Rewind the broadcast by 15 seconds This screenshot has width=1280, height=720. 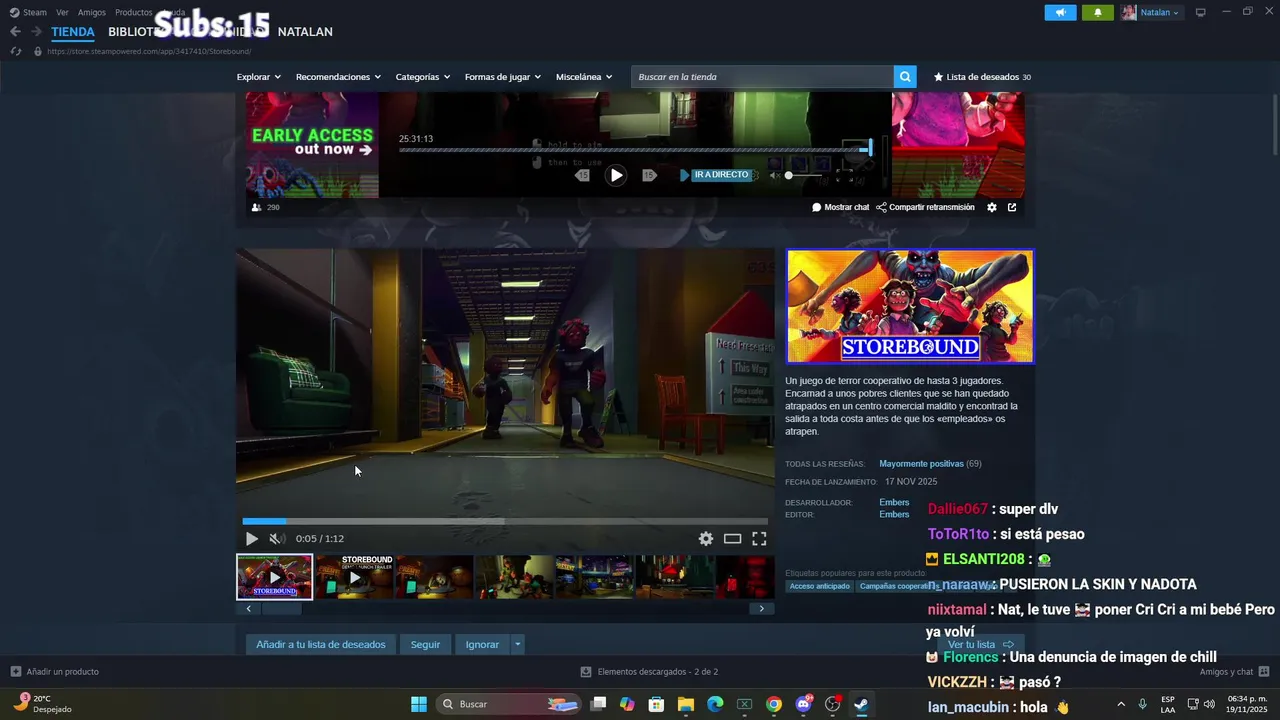click(x=582, y=175)
